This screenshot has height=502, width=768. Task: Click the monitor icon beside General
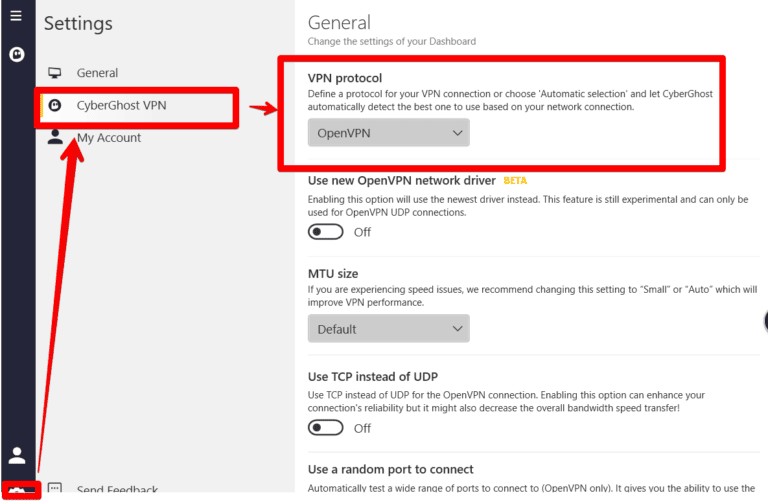point(56,73)
